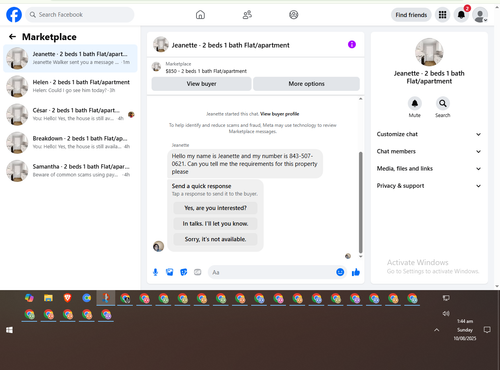The height and width of the screenshot is (370, 500).
Task: Open Copilot icon on taskbar
Action: (x=29, y=298)
